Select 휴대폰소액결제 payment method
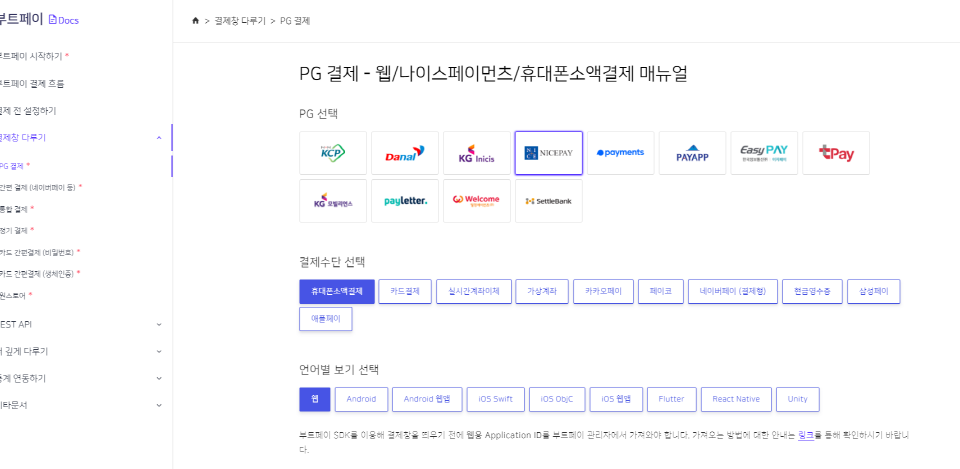 (337, 291)
